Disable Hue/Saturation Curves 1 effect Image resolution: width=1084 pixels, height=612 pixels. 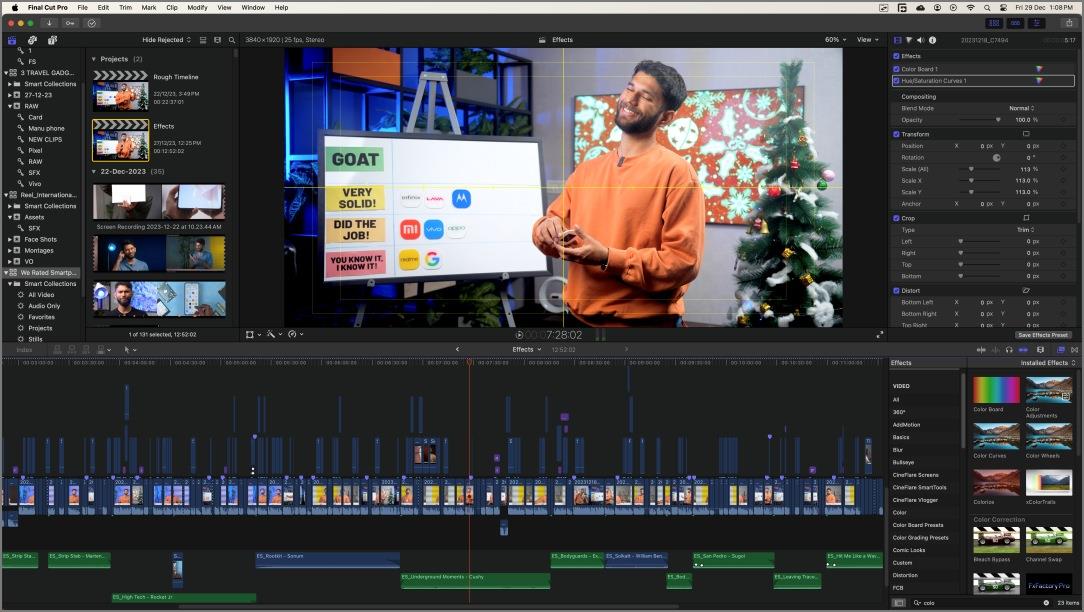pyautogui.click(x=896, y=81)
